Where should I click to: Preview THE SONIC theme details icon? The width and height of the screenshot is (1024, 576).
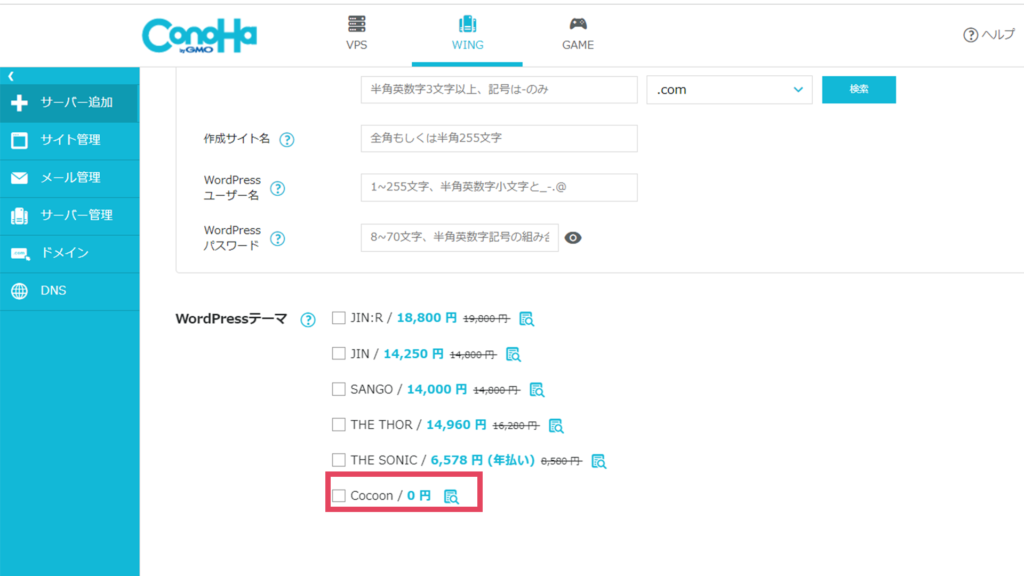pos(598,461)
